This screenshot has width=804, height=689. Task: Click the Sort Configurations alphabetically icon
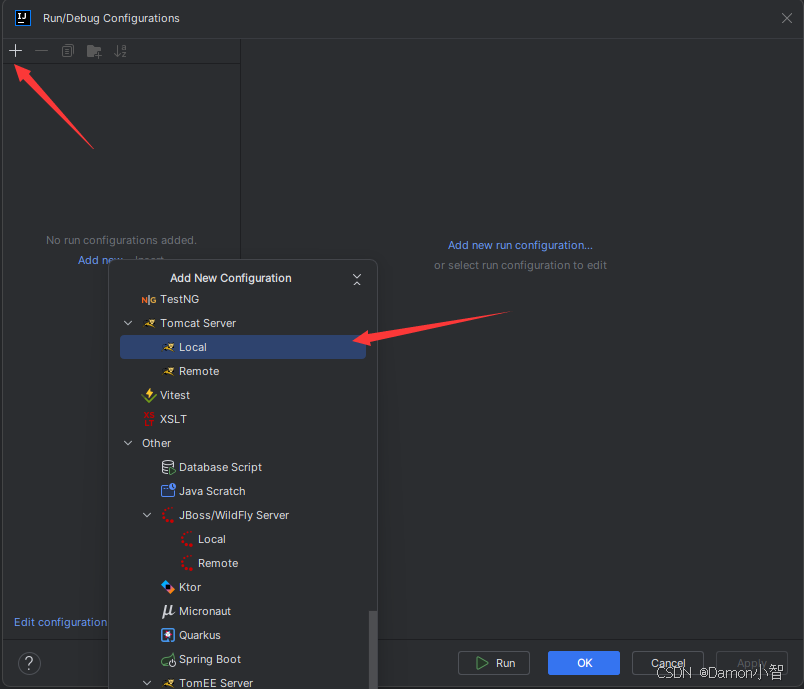(120, 51)
